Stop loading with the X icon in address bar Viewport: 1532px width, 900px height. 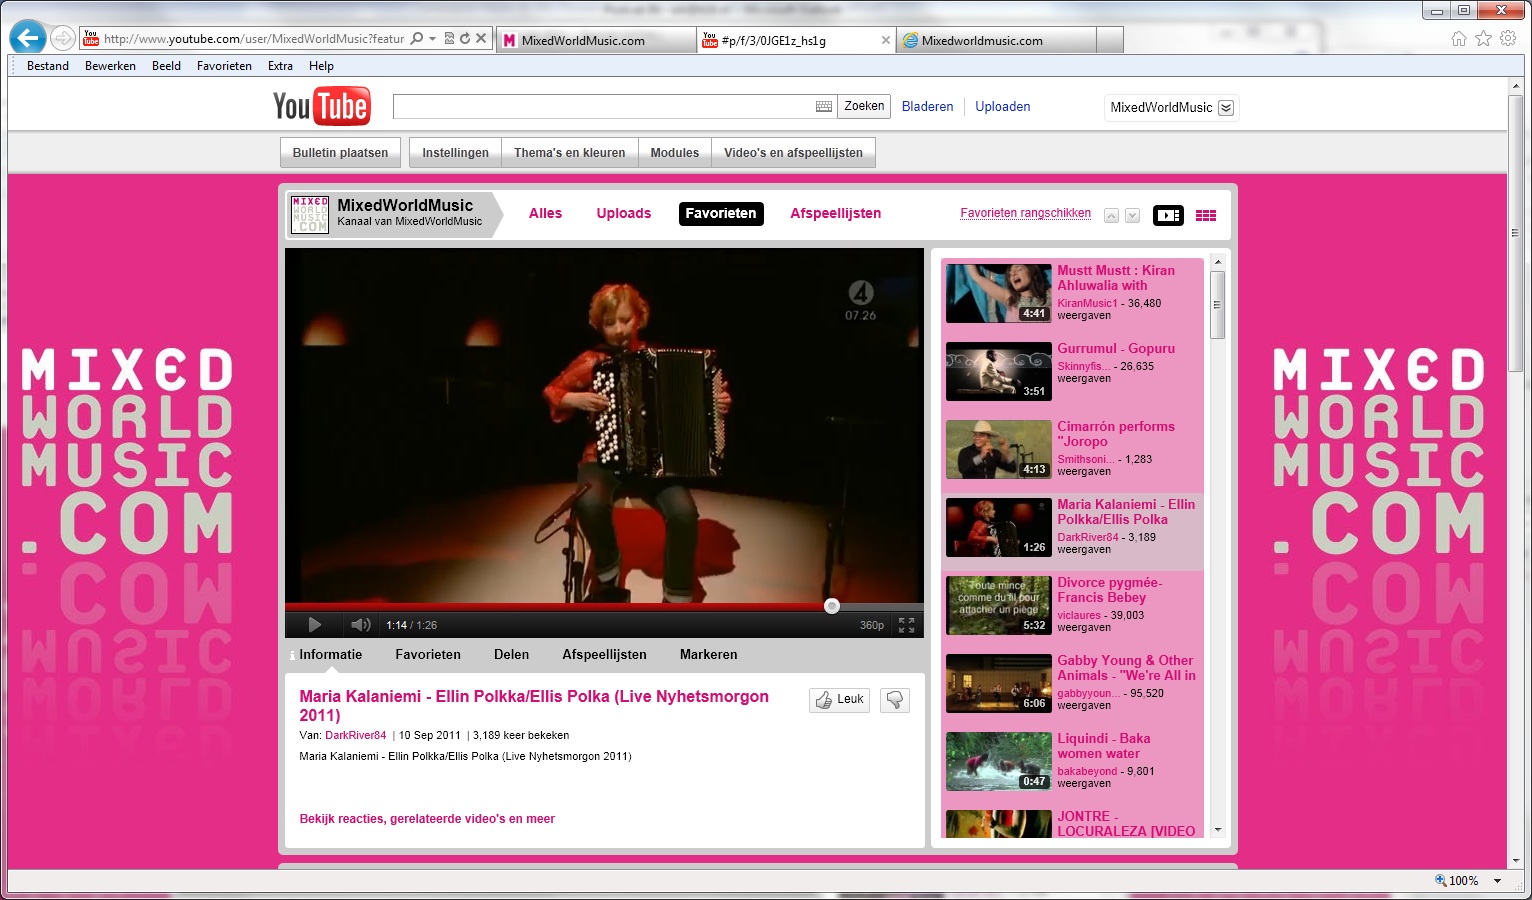(481, 39)
